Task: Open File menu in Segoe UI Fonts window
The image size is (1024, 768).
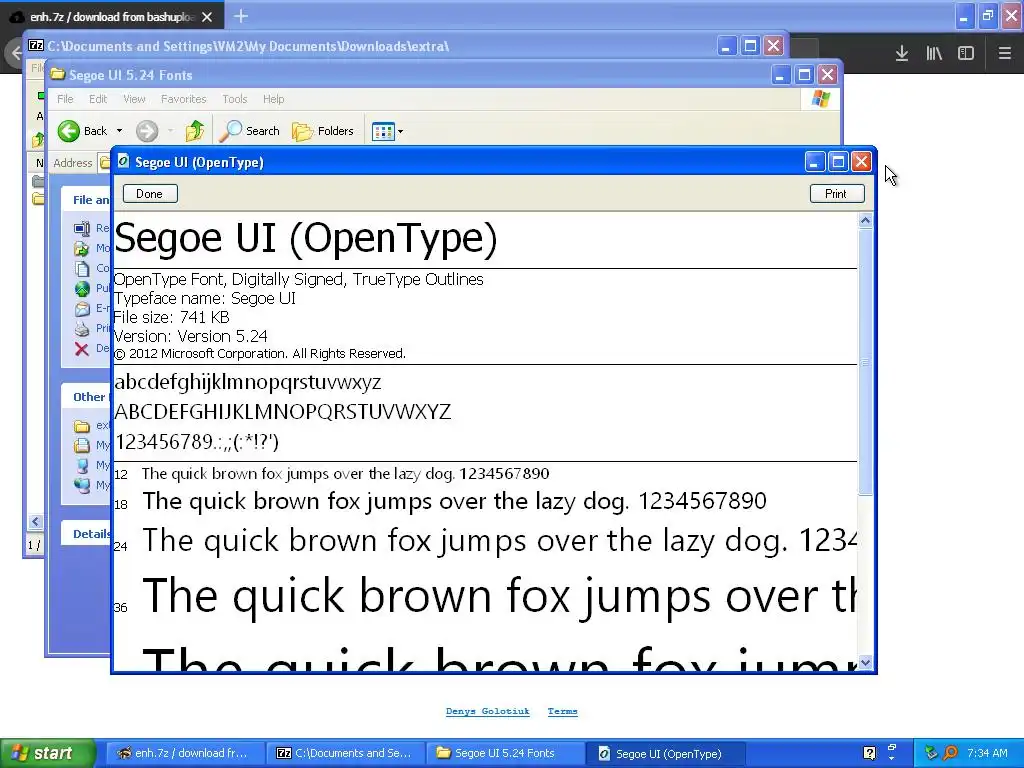Action: point(65,99)
